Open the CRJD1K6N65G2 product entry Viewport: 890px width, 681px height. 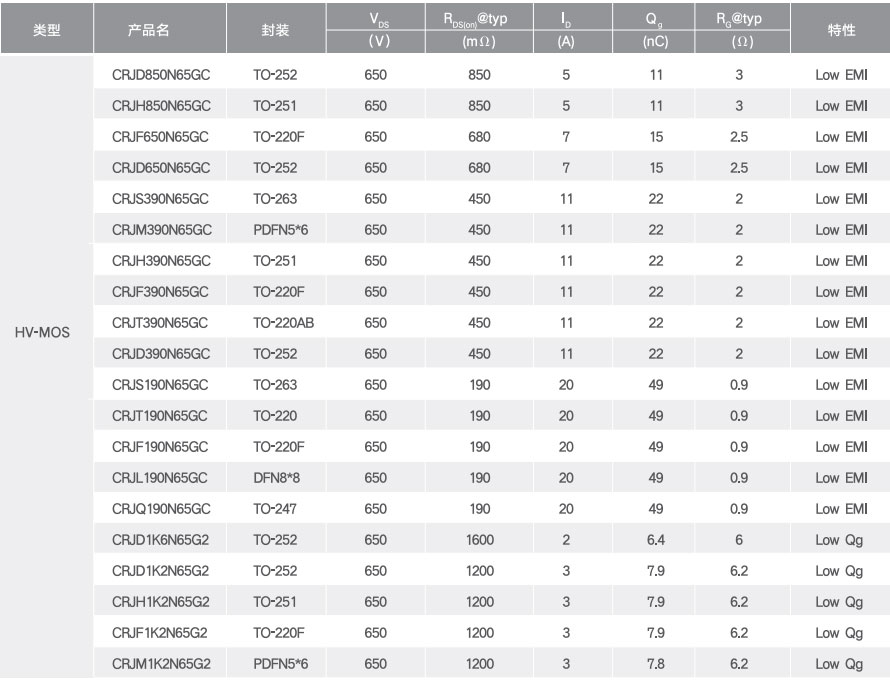161,540
